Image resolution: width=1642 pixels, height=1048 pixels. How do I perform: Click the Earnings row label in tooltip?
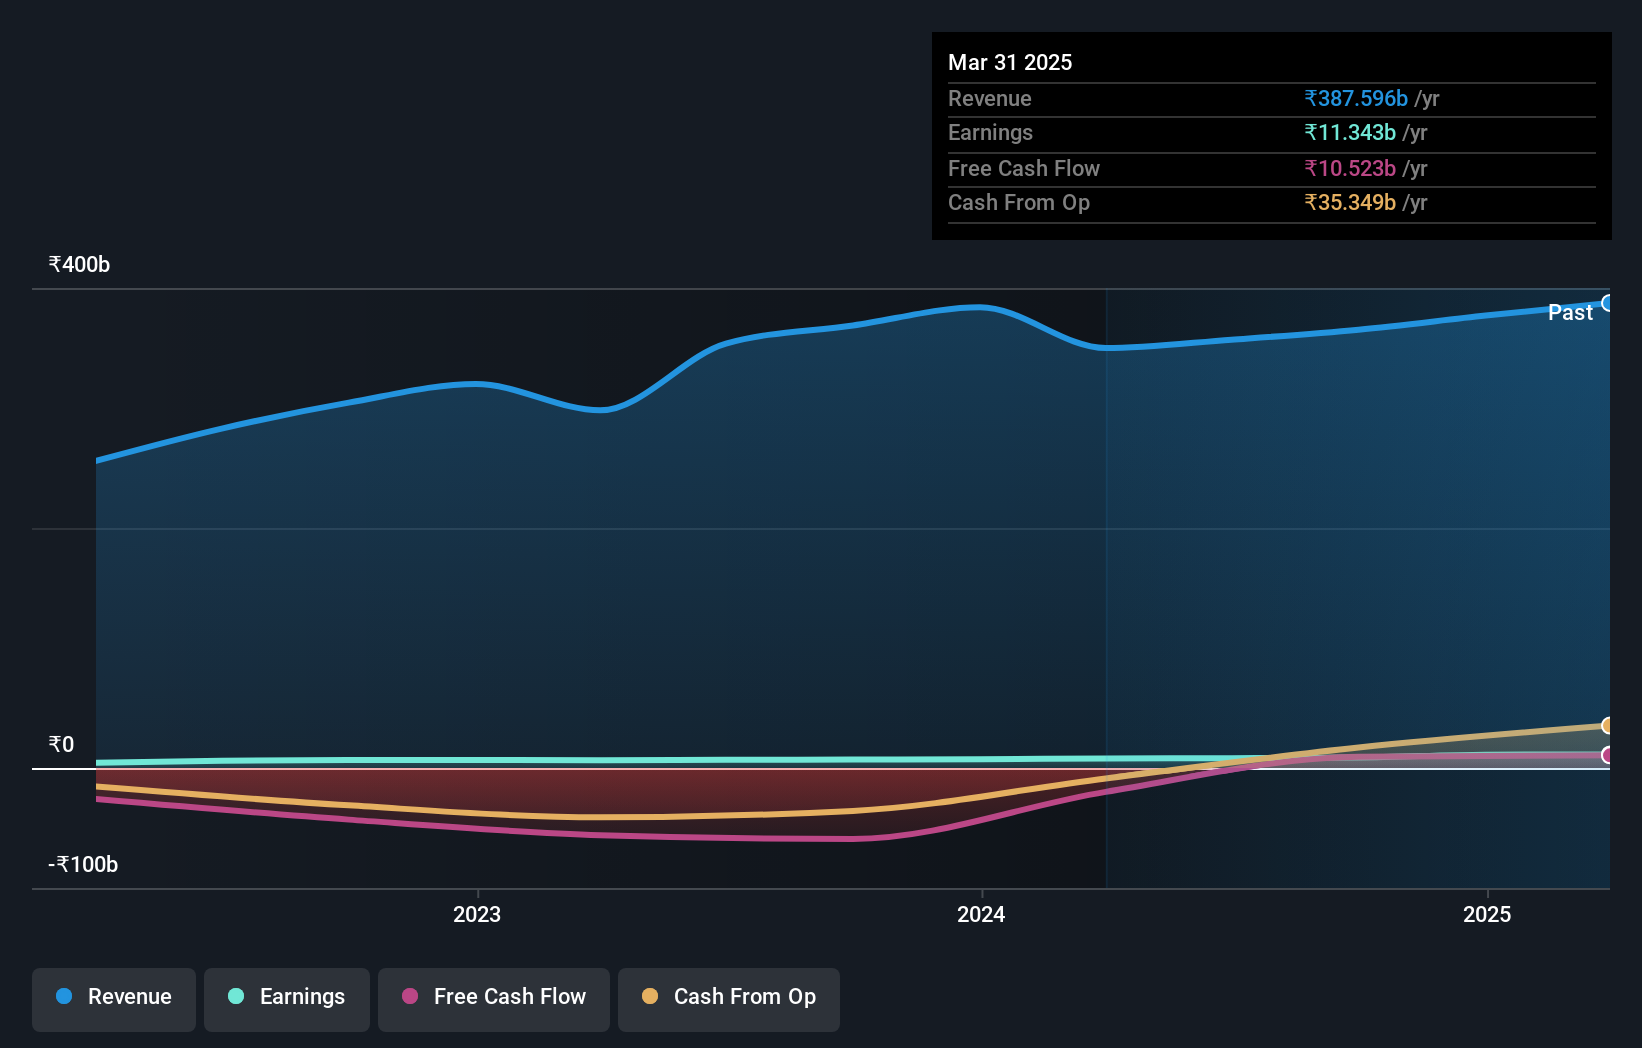990,132
